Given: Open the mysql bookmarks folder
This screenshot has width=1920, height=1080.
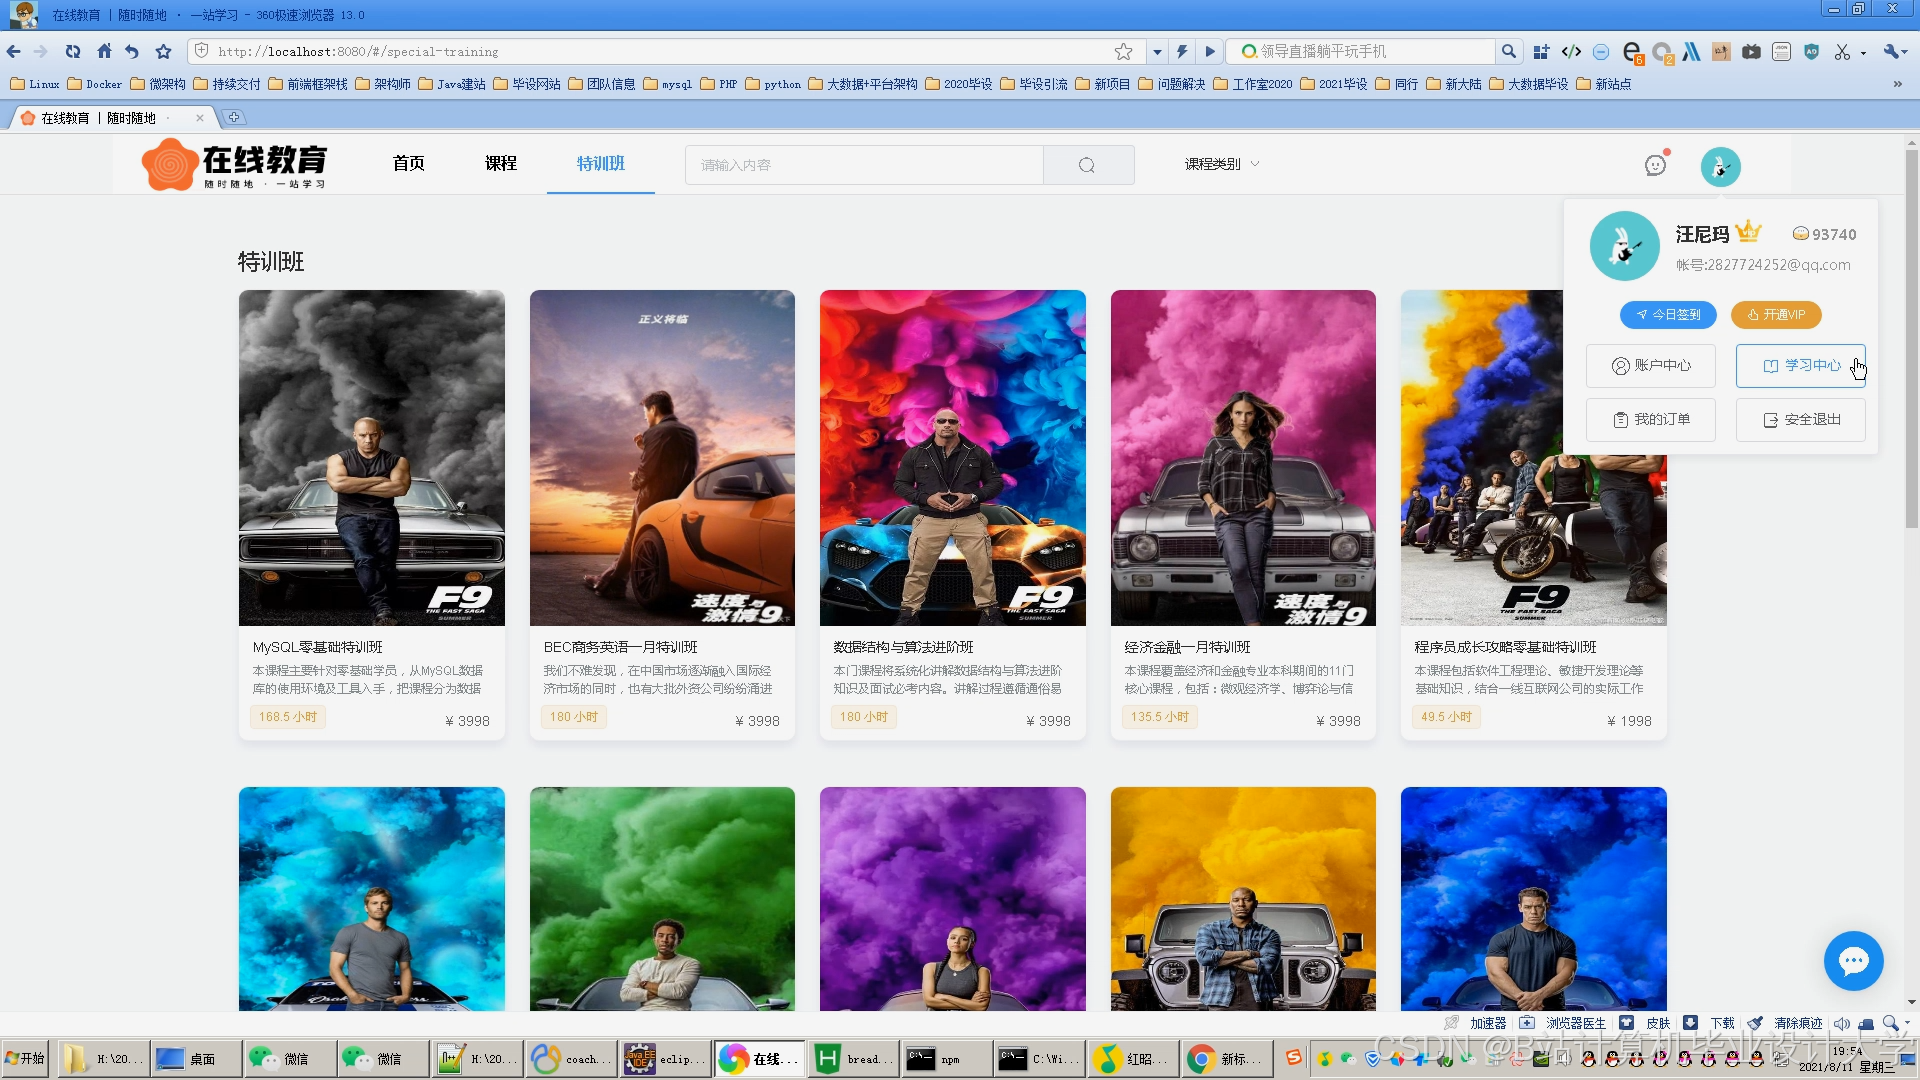Looking at the screenshot, I should point(668,84).
